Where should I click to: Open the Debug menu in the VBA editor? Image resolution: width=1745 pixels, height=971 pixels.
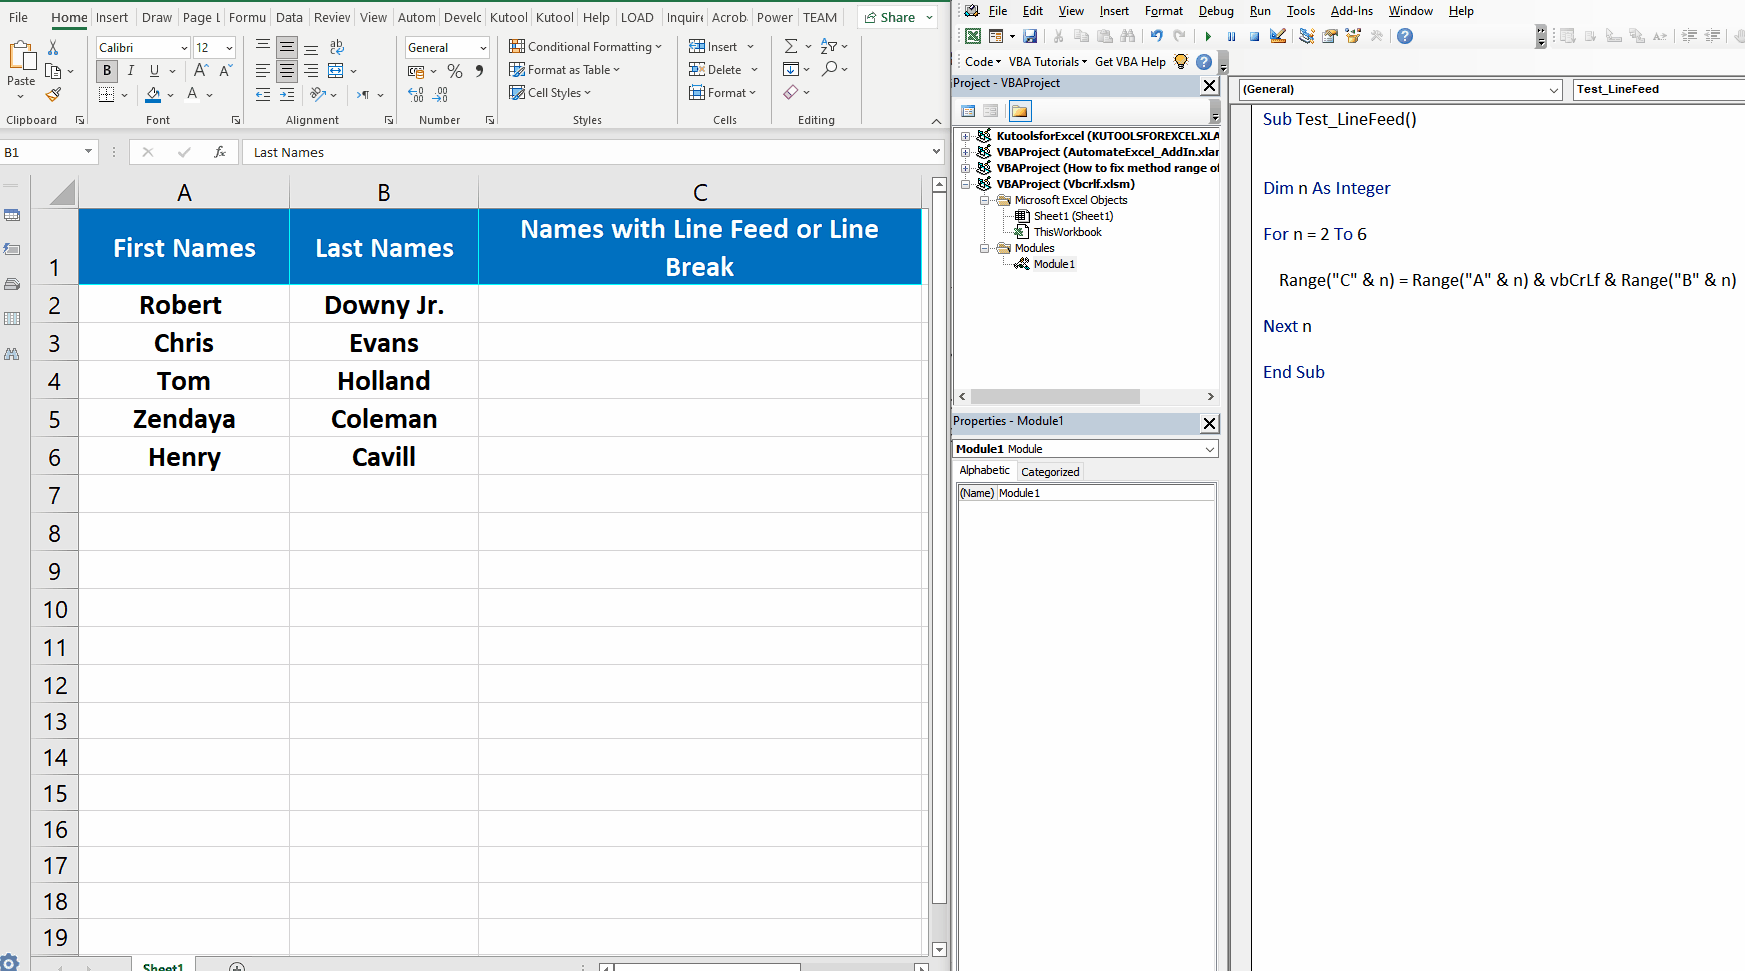[x=1215, y=11]
